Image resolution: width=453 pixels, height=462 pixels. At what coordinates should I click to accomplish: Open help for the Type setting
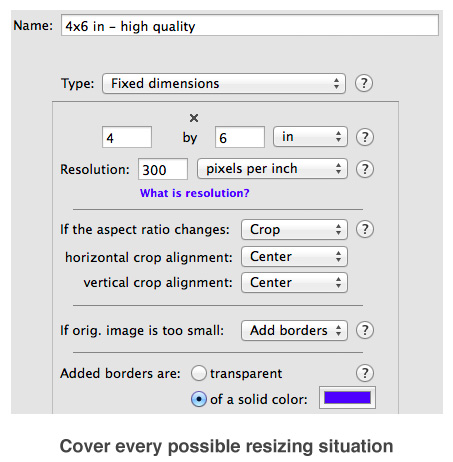pos(363,83)
